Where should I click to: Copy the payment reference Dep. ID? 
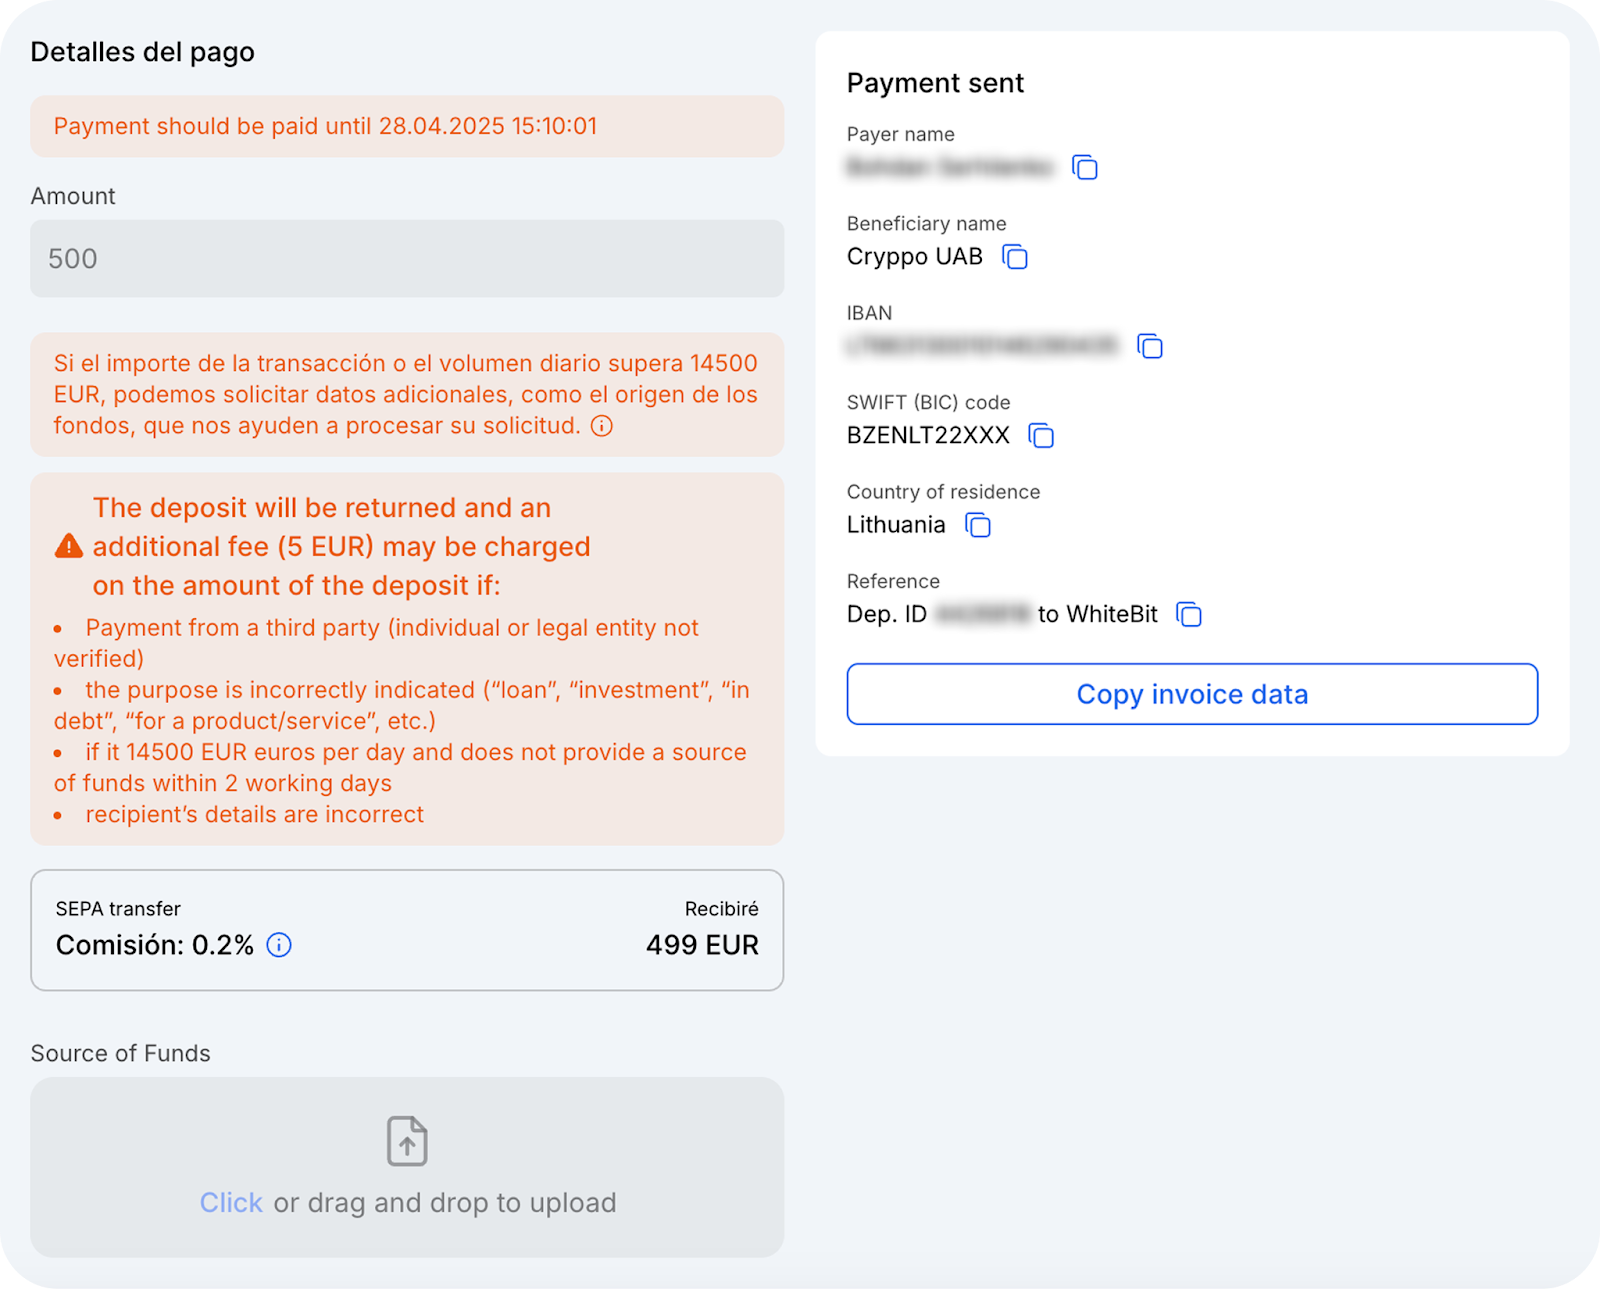coord(1188,614)
